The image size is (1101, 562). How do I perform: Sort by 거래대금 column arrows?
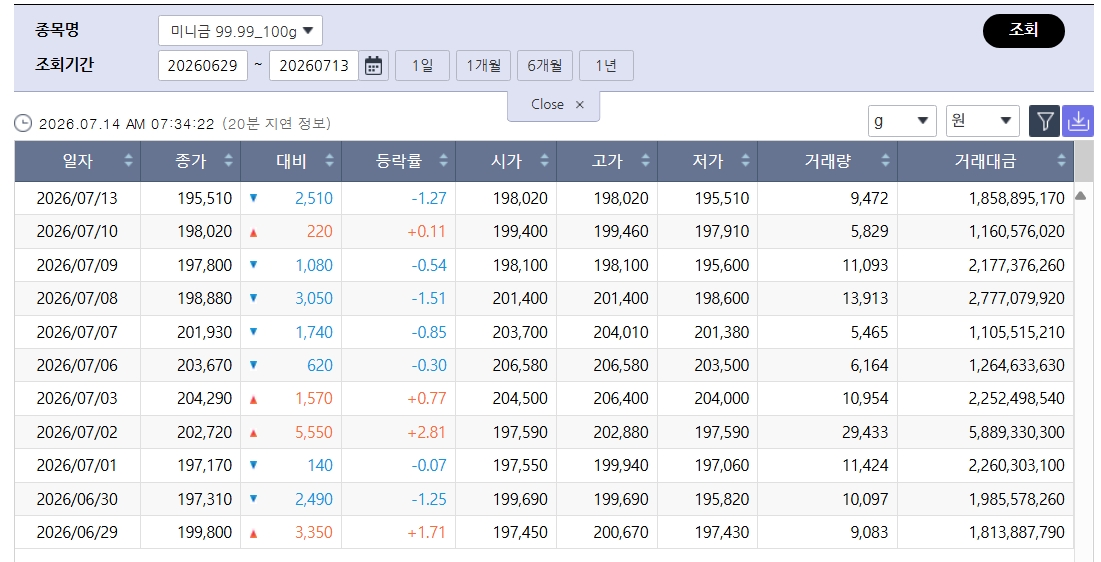pos(1061,161)
